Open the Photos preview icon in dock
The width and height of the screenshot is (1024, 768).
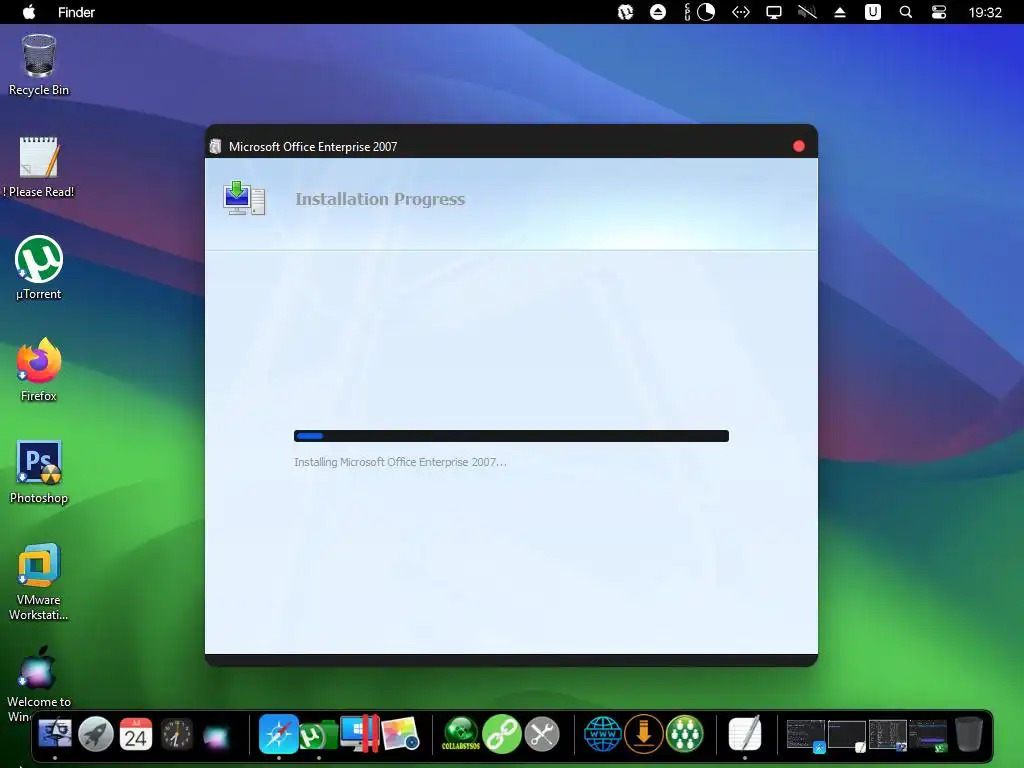(x=400, y=734)
